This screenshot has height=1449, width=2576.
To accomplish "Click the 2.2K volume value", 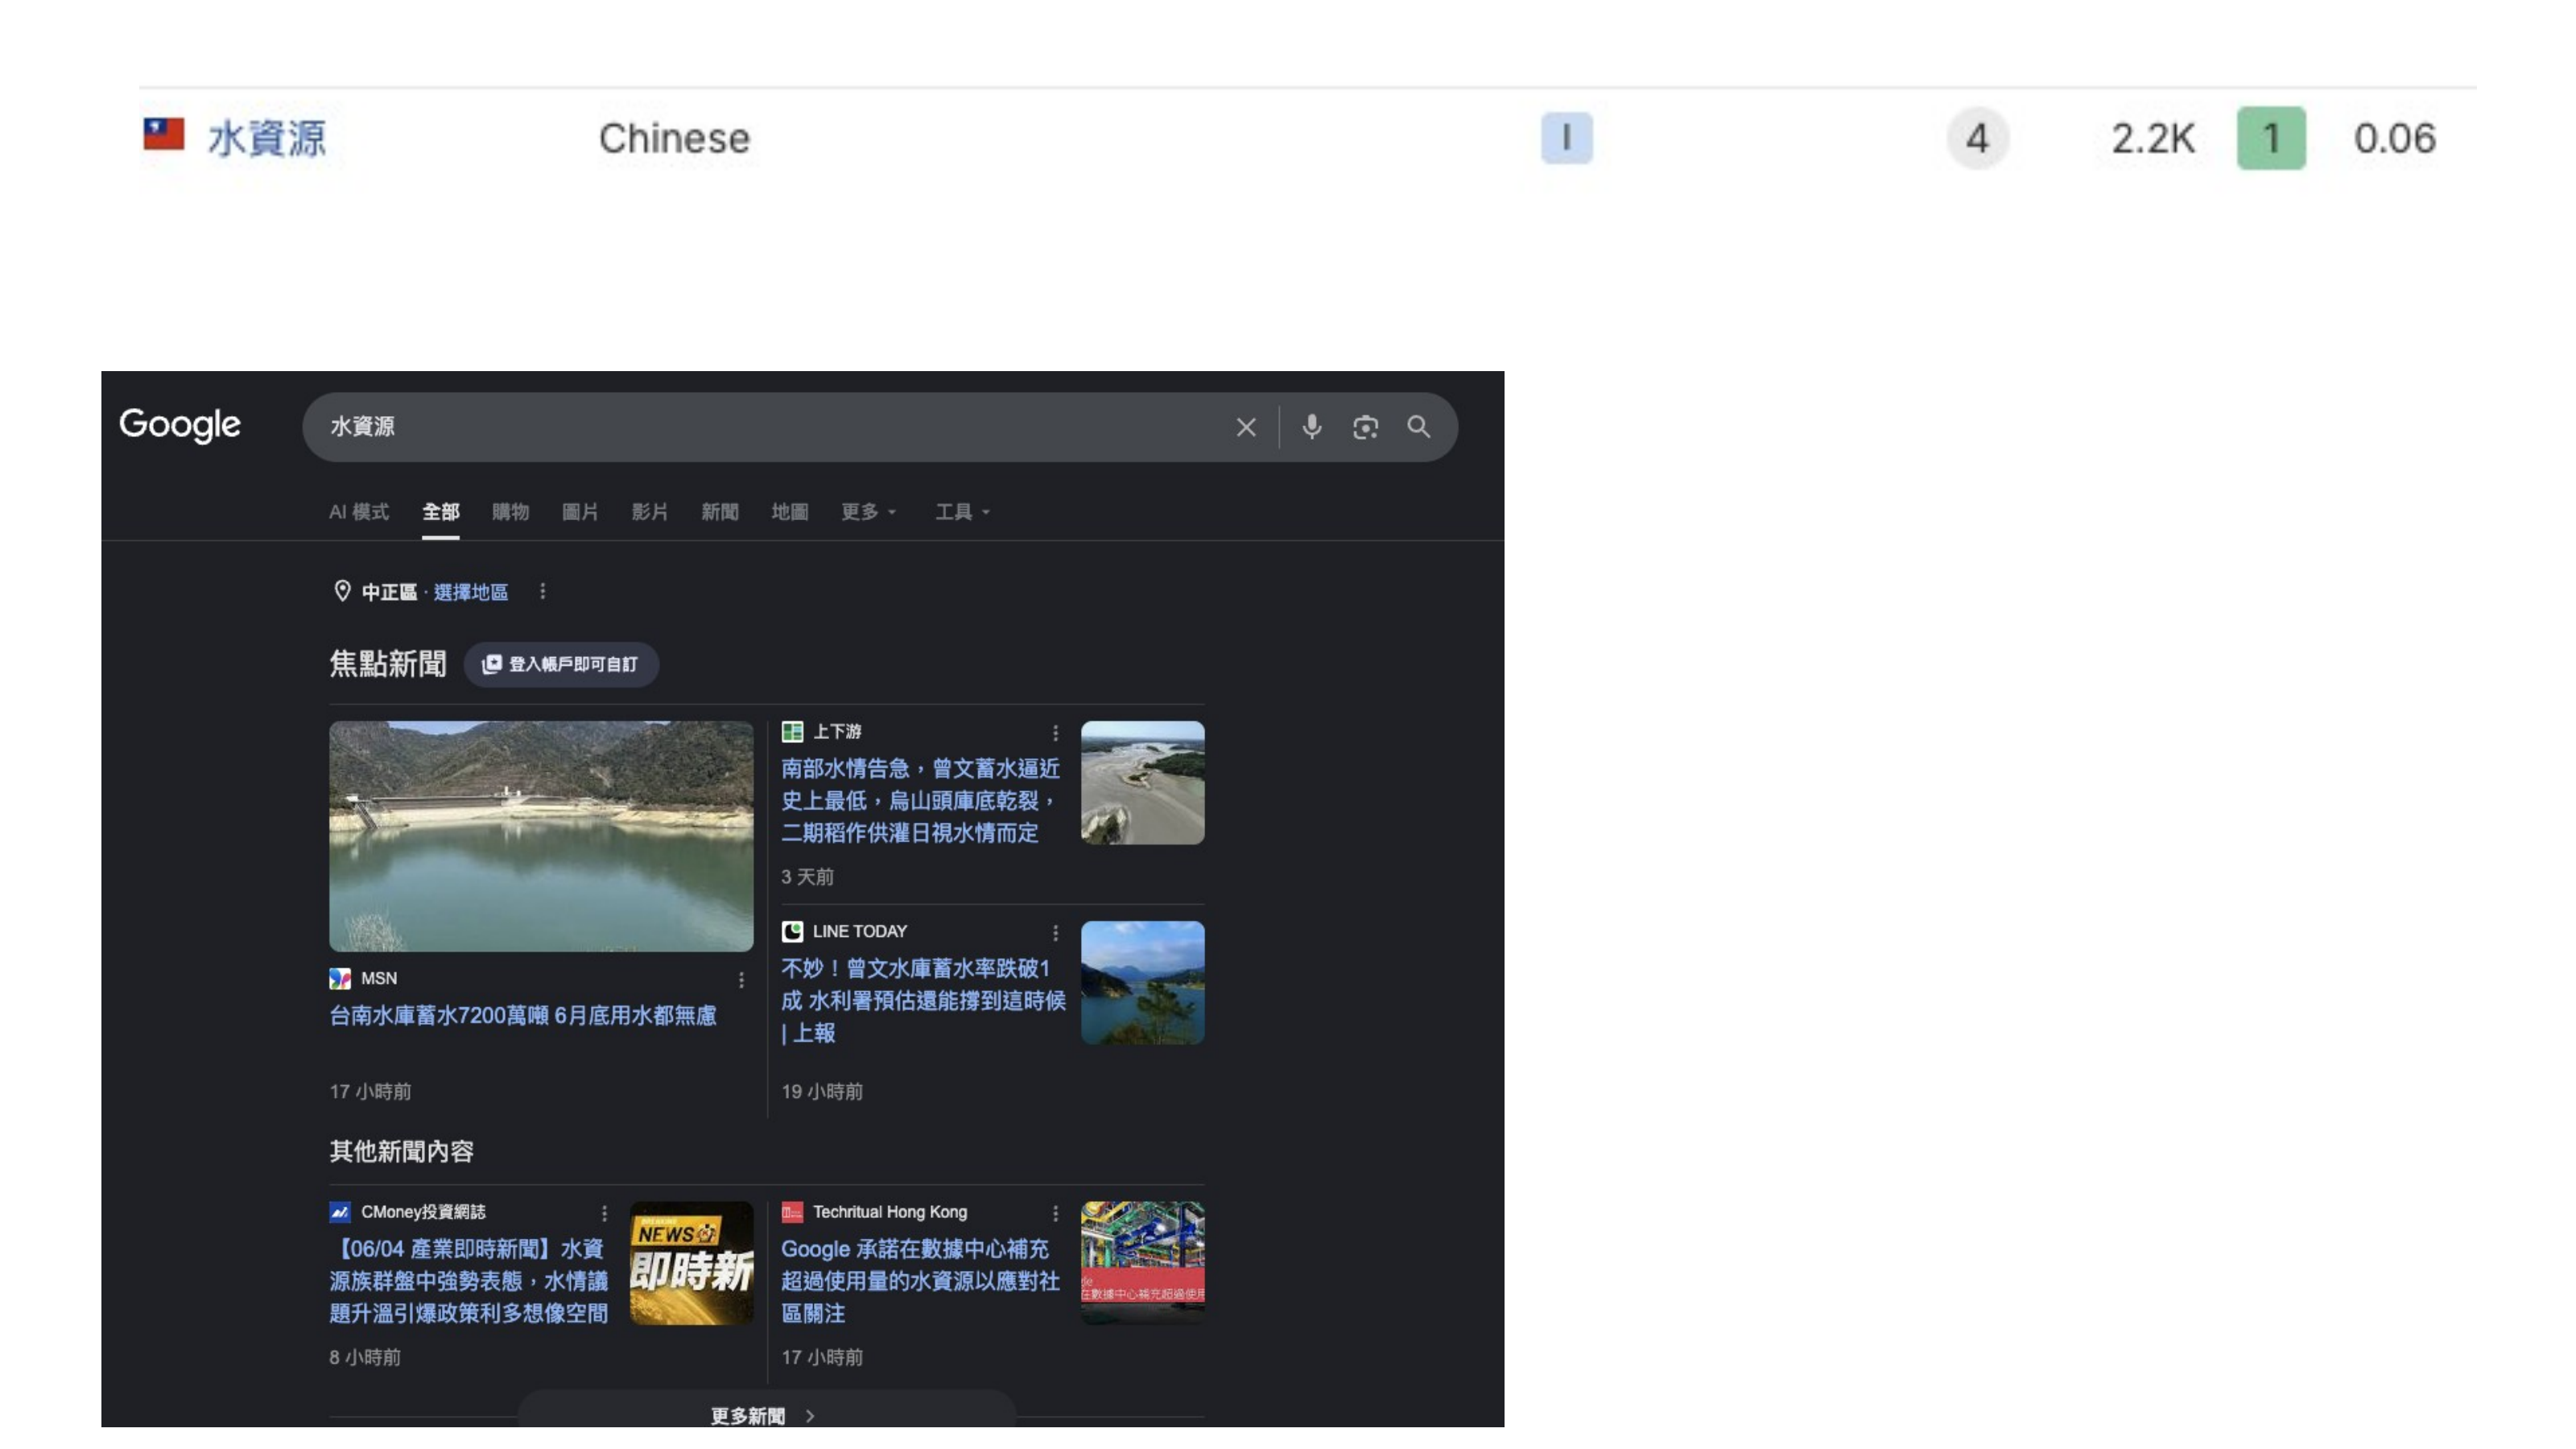I will click(2152, 138).
